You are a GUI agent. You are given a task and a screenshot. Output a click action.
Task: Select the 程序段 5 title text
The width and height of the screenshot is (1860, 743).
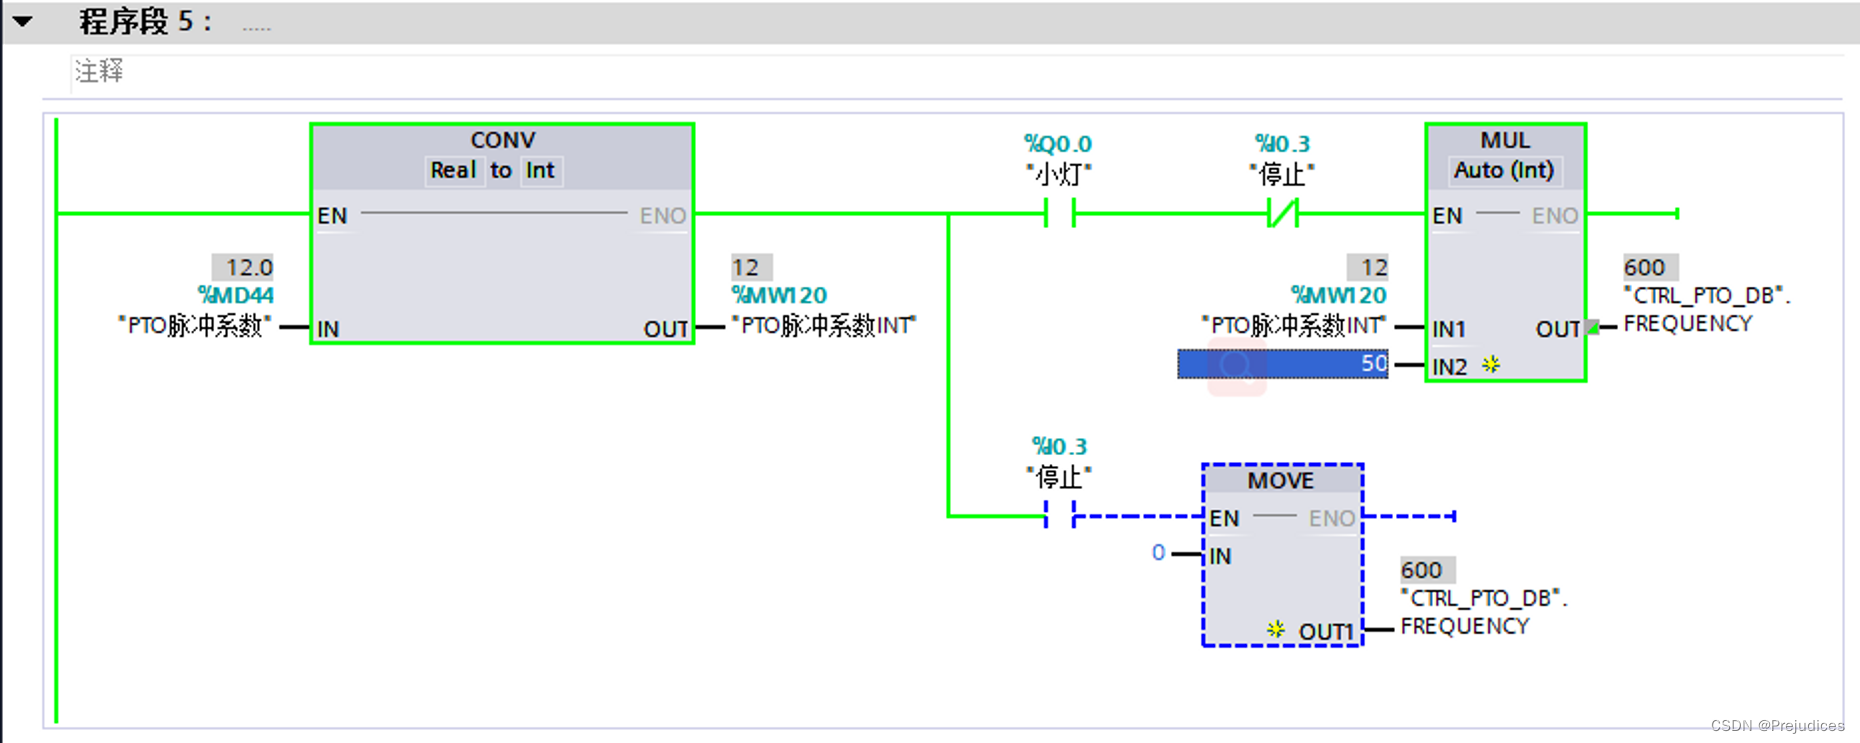coord(146,21)
